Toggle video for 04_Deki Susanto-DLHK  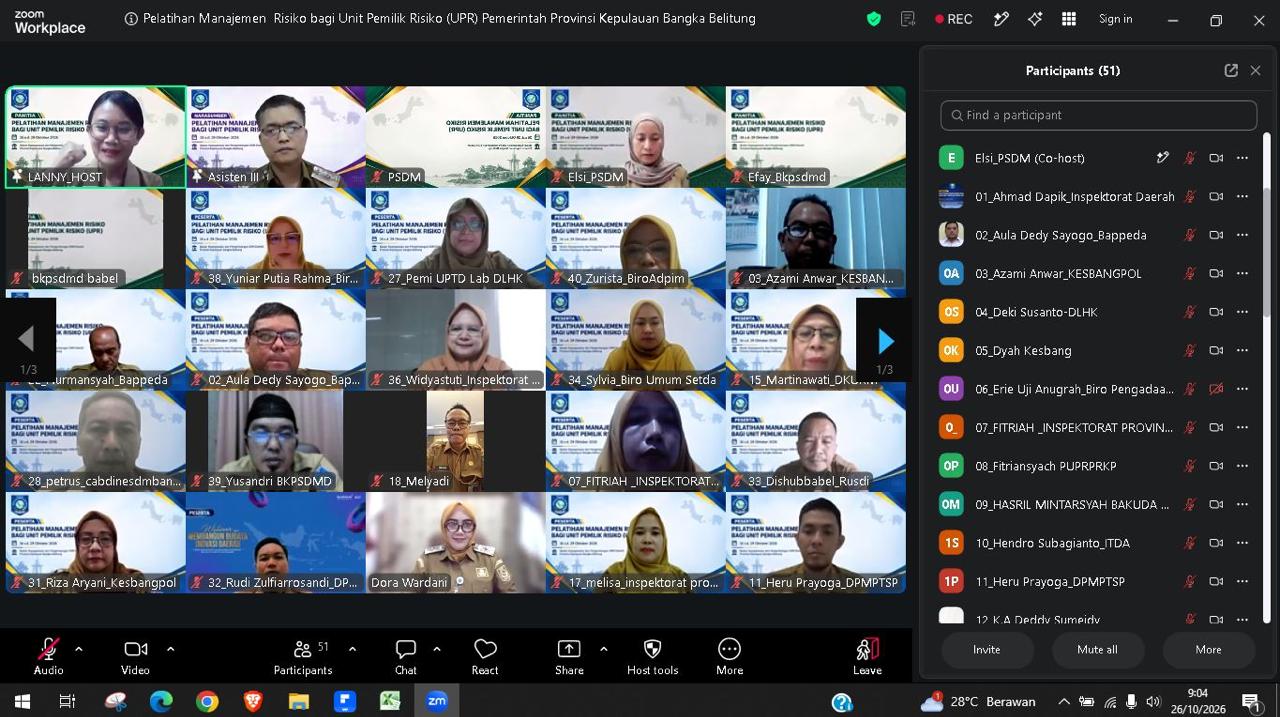tap(1216, 312)
